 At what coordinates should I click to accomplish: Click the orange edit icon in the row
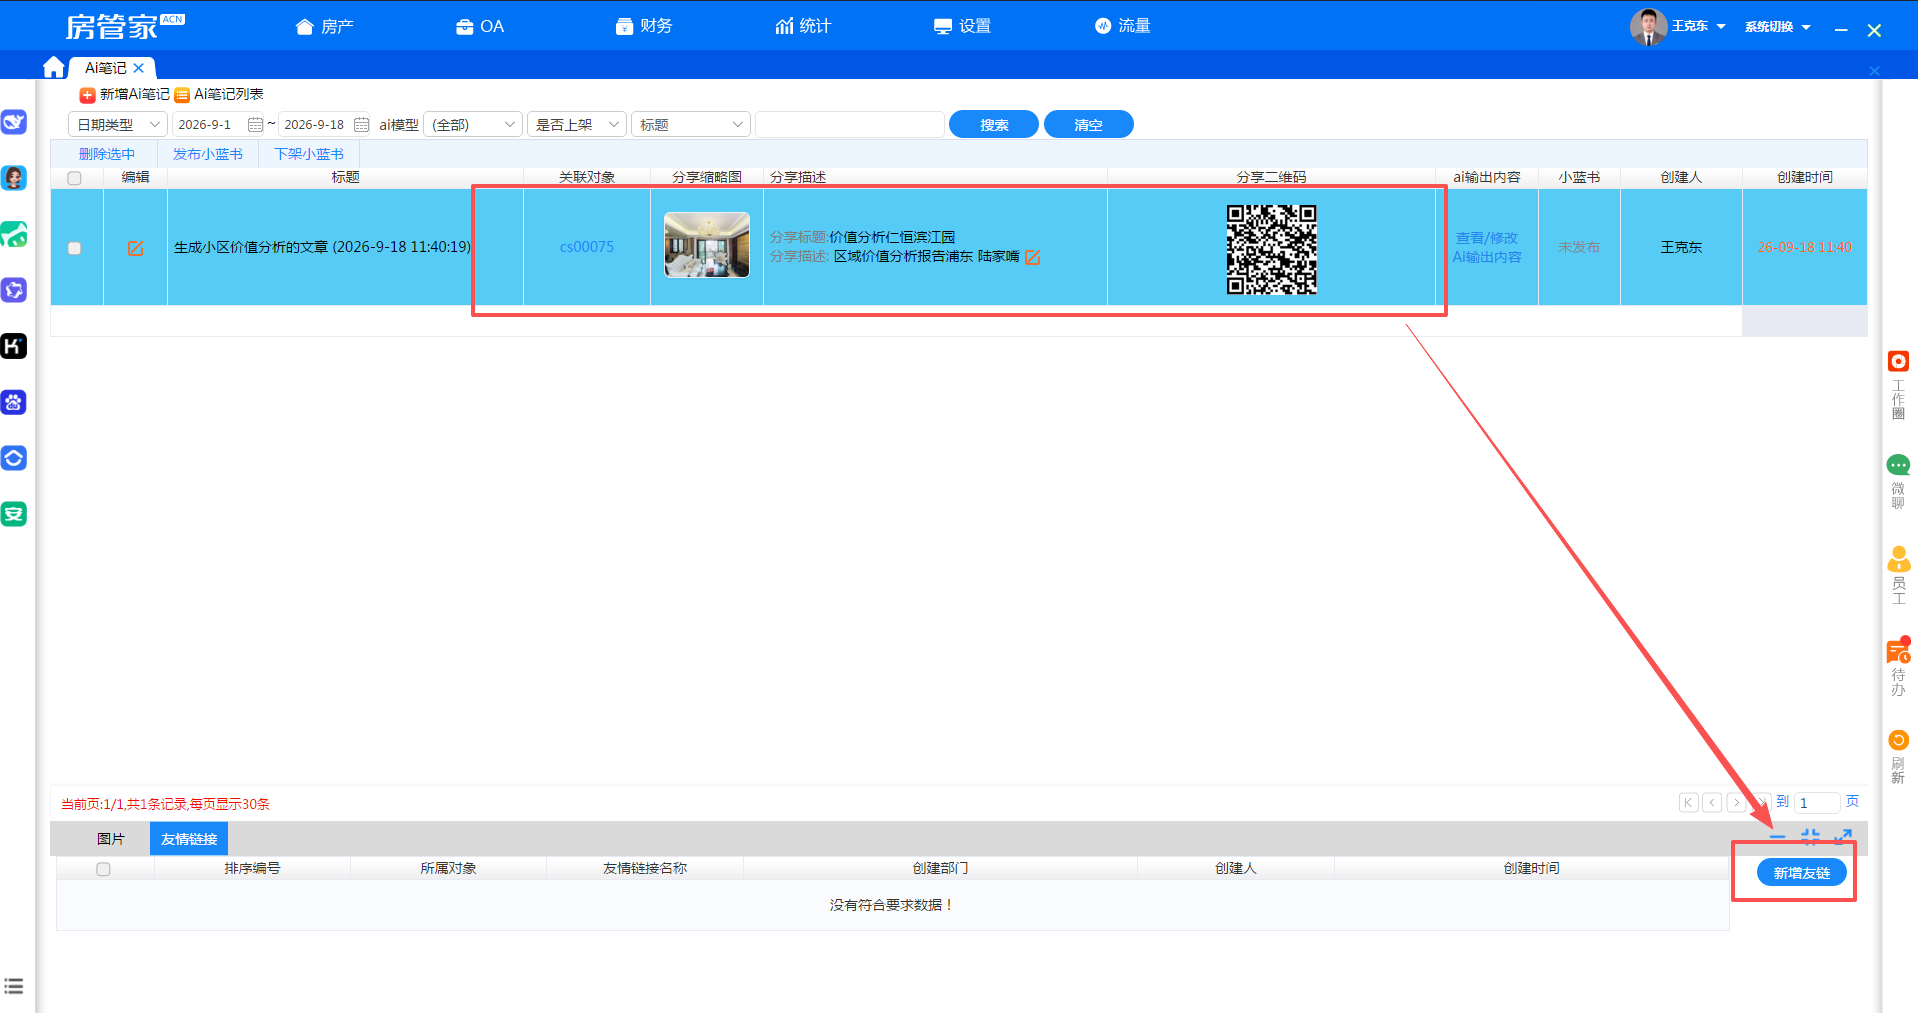pyautogui.click(x=135, y=248)
